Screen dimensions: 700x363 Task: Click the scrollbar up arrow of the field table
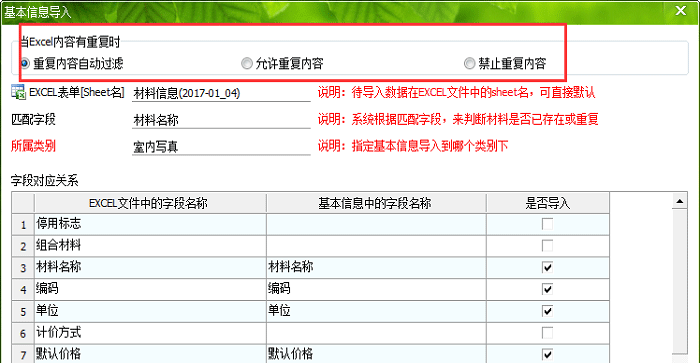[x=679, y=201]
